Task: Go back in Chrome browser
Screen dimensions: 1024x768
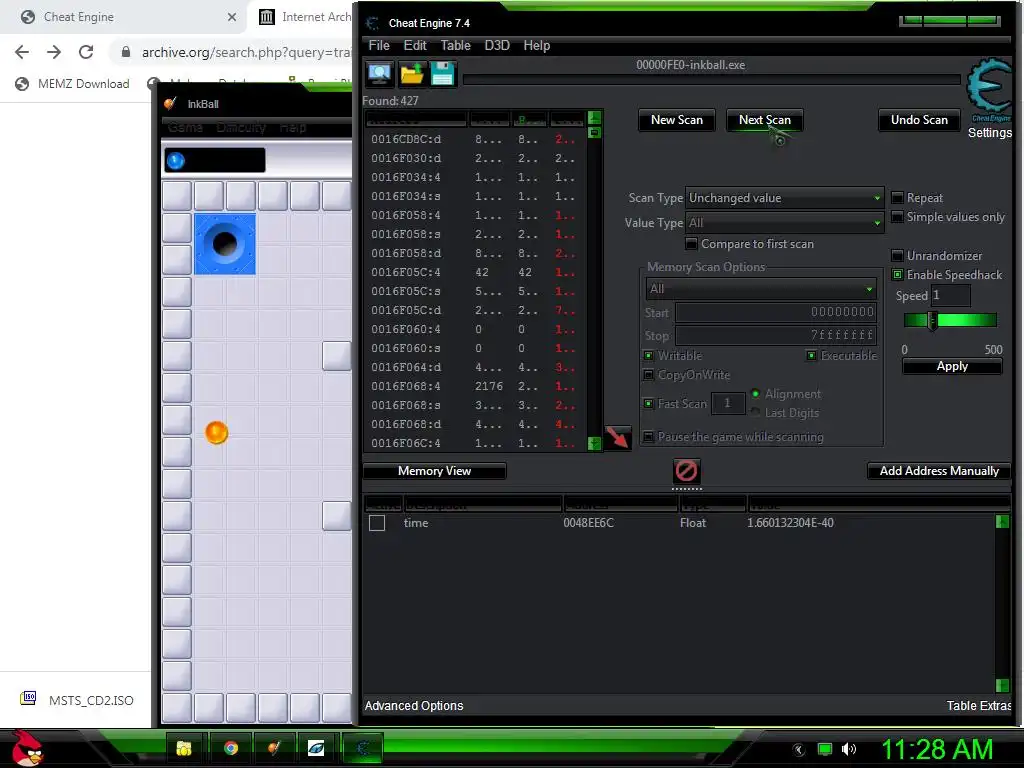Action: pos(22,52)
